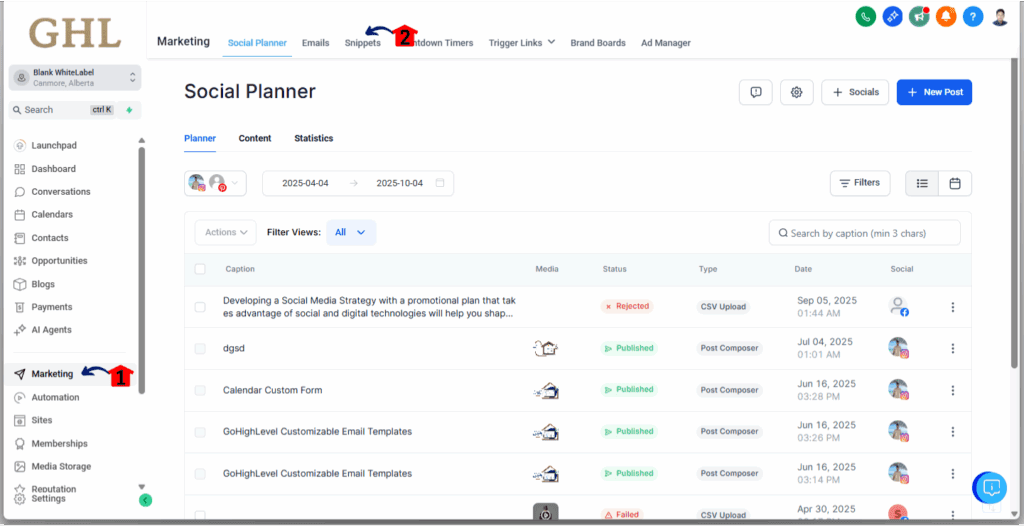Open the Snippets tab
Viewport: 1024px width, 526px height.
click(362, 43)
